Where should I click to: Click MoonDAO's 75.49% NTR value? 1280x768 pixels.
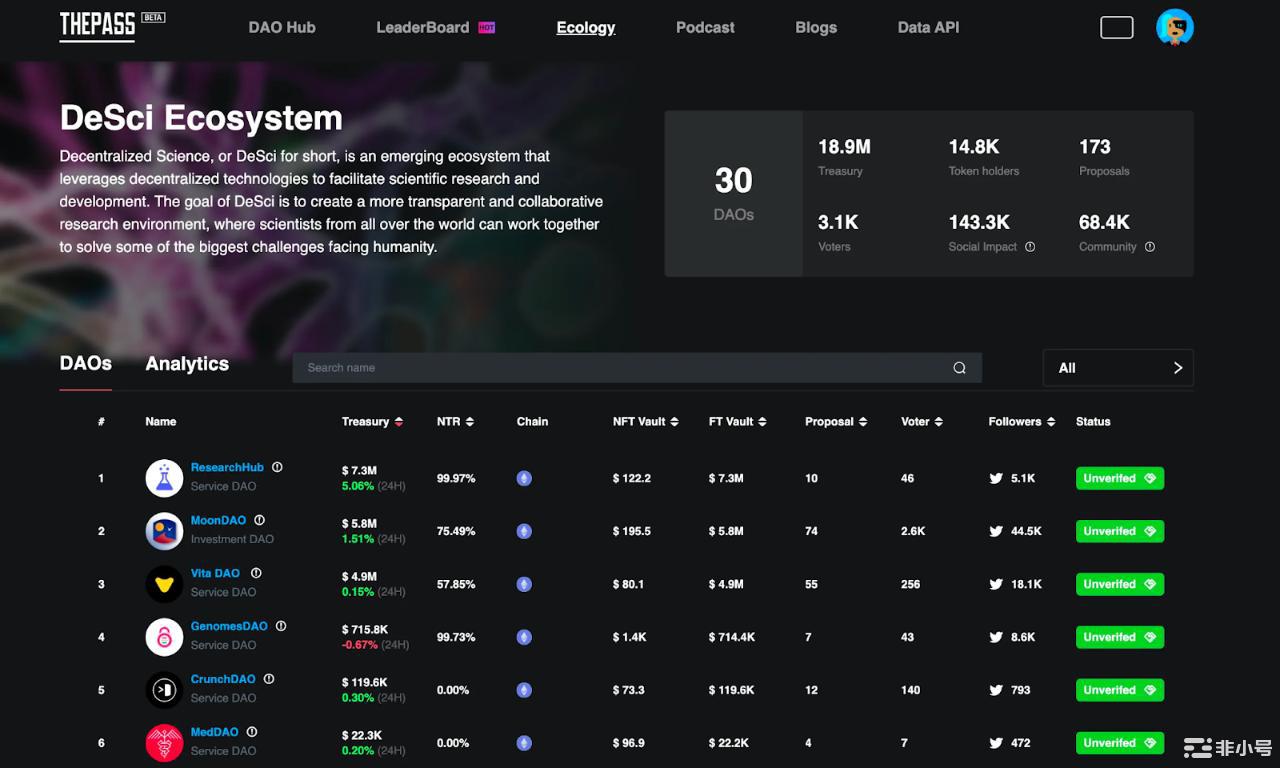coord(456,531)
